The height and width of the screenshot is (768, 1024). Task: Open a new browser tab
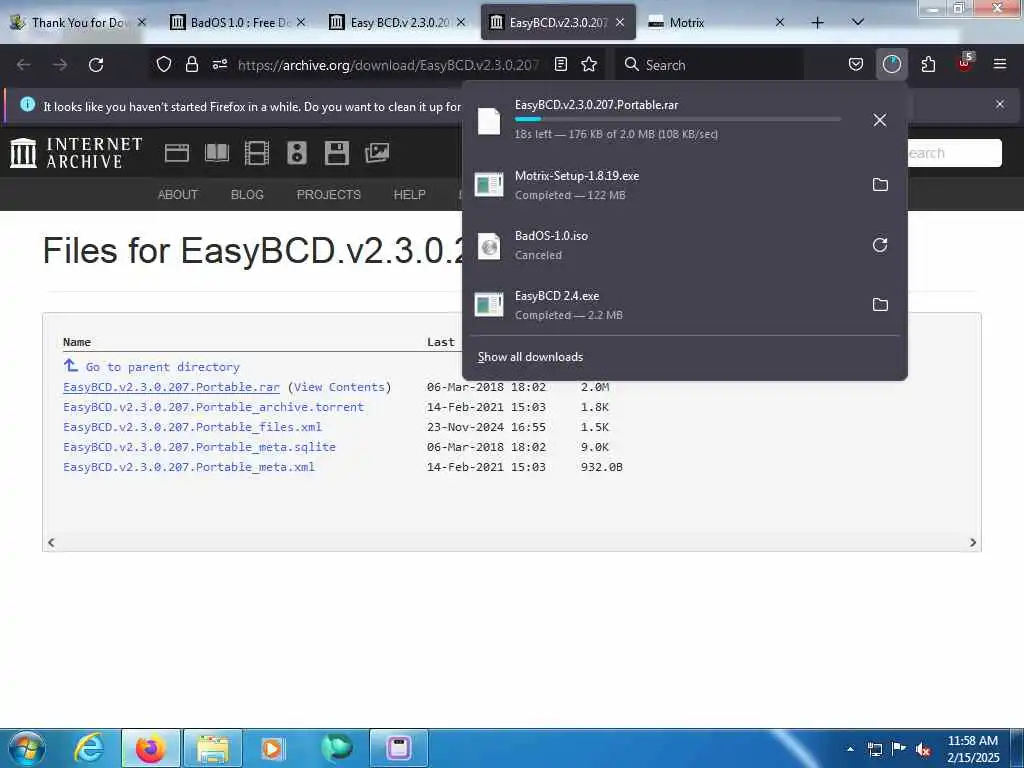[x=817, y=22]
